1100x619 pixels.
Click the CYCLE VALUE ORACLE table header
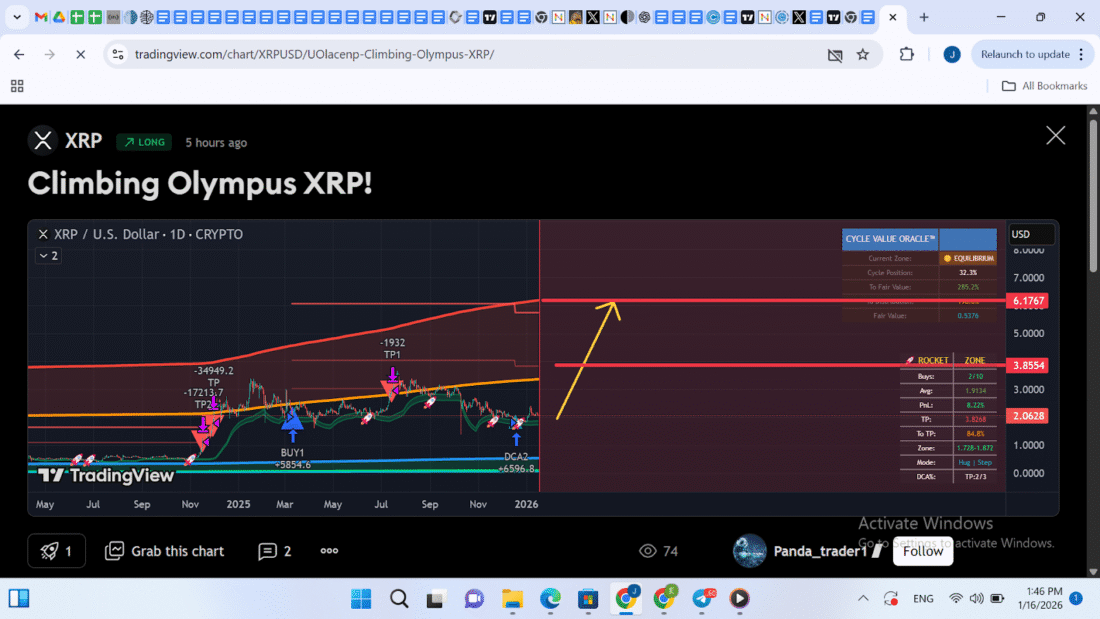890,239
